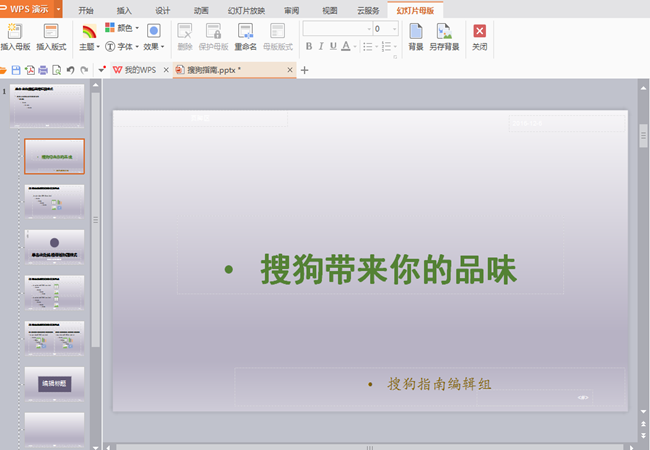Click the Print icon
Image resolution: width=650 pixels, height=450 pixels.
pyautogui.click(x=43, y=70)
